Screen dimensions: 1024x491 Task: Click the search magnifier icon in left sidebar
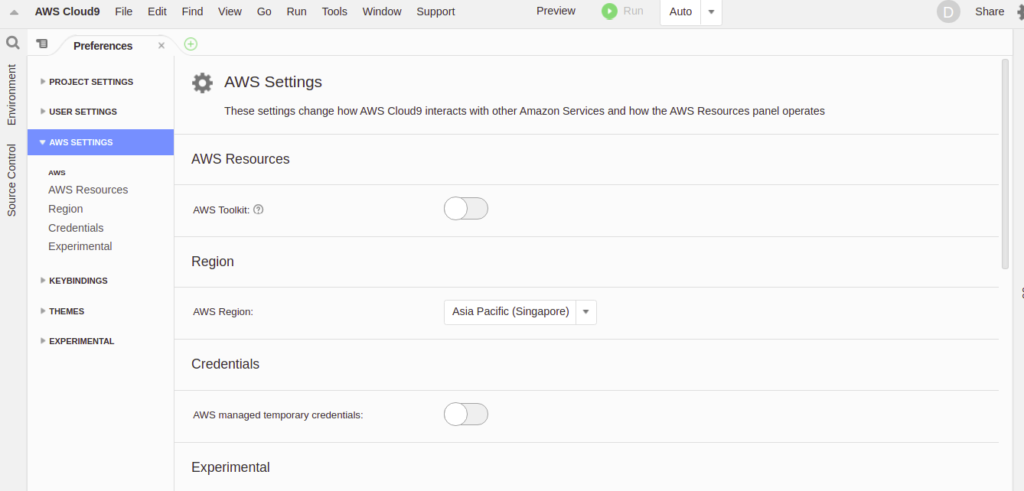click(x=13, y=43)
